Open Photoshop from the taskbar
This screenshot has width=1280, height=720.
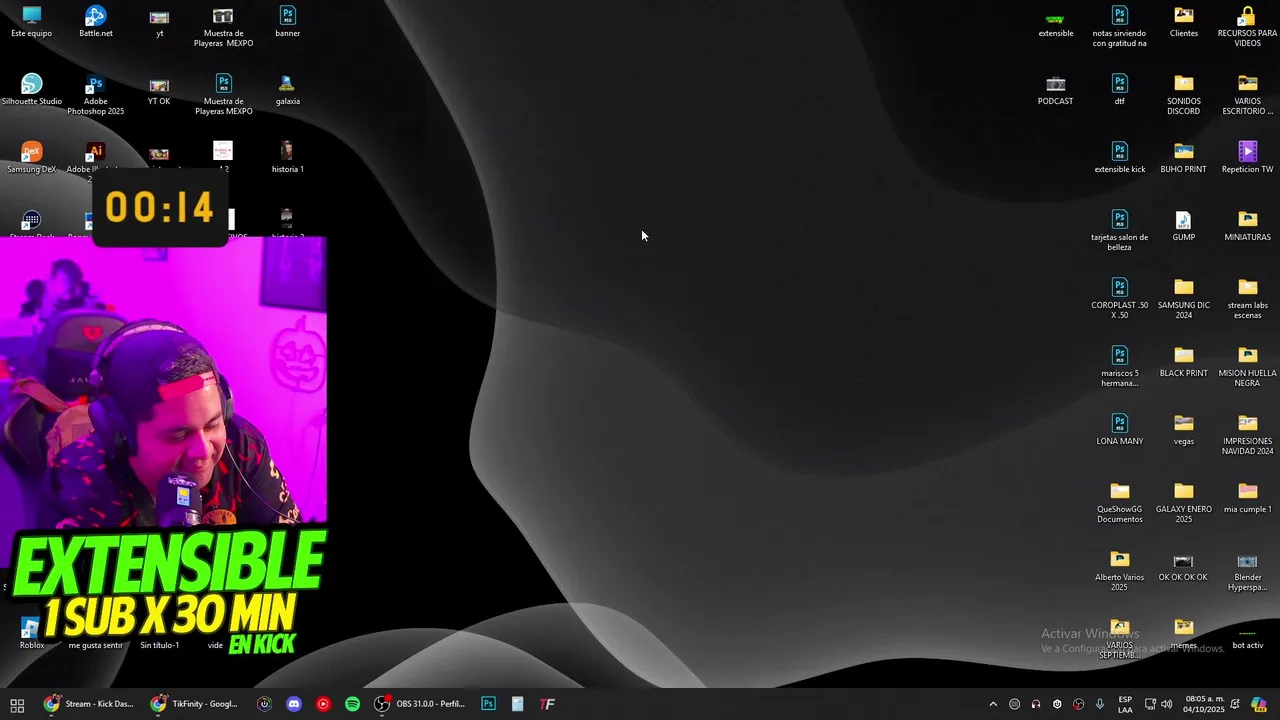click(x=488, y=704)
